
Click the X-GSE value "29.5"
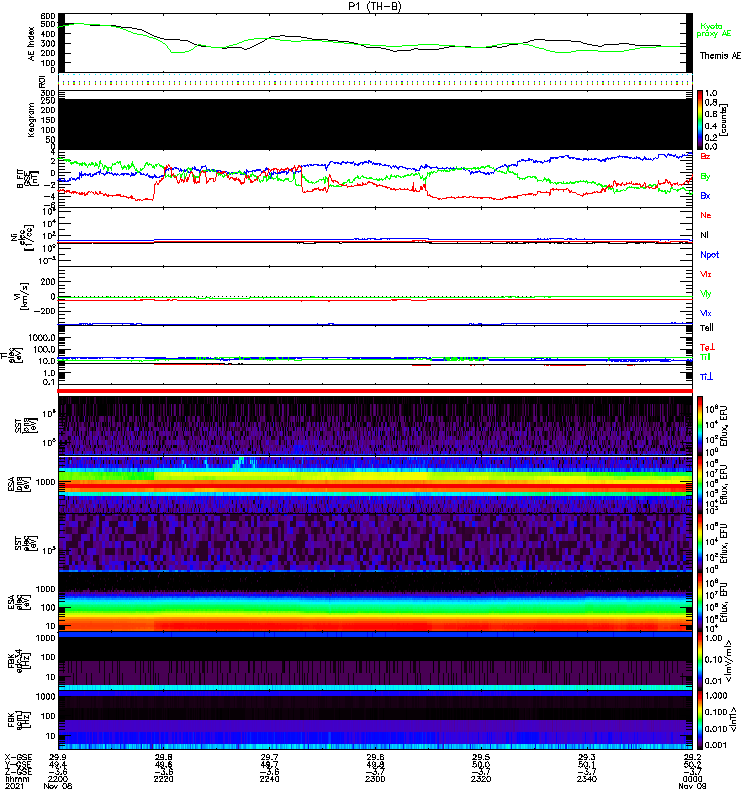click(x=481, y=757)
